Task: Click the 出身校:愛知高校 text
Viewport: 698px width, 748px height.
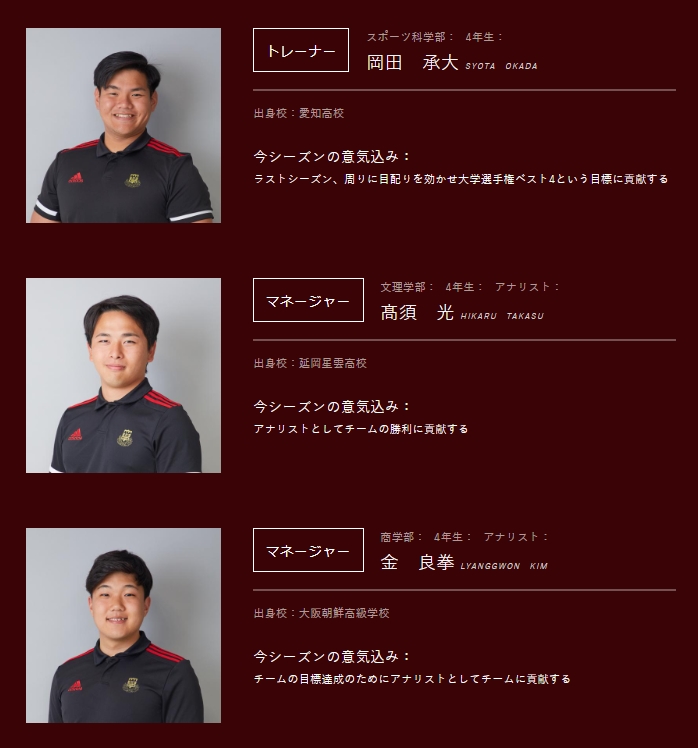Action: point(299,113)
